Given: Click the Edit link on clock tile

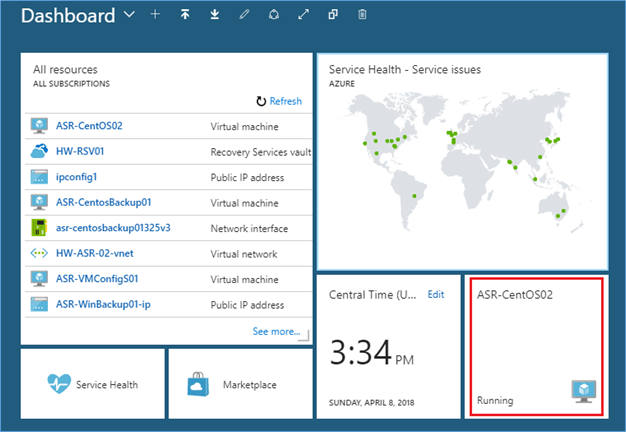Looking at the screenshot, I should pos(436,295).
